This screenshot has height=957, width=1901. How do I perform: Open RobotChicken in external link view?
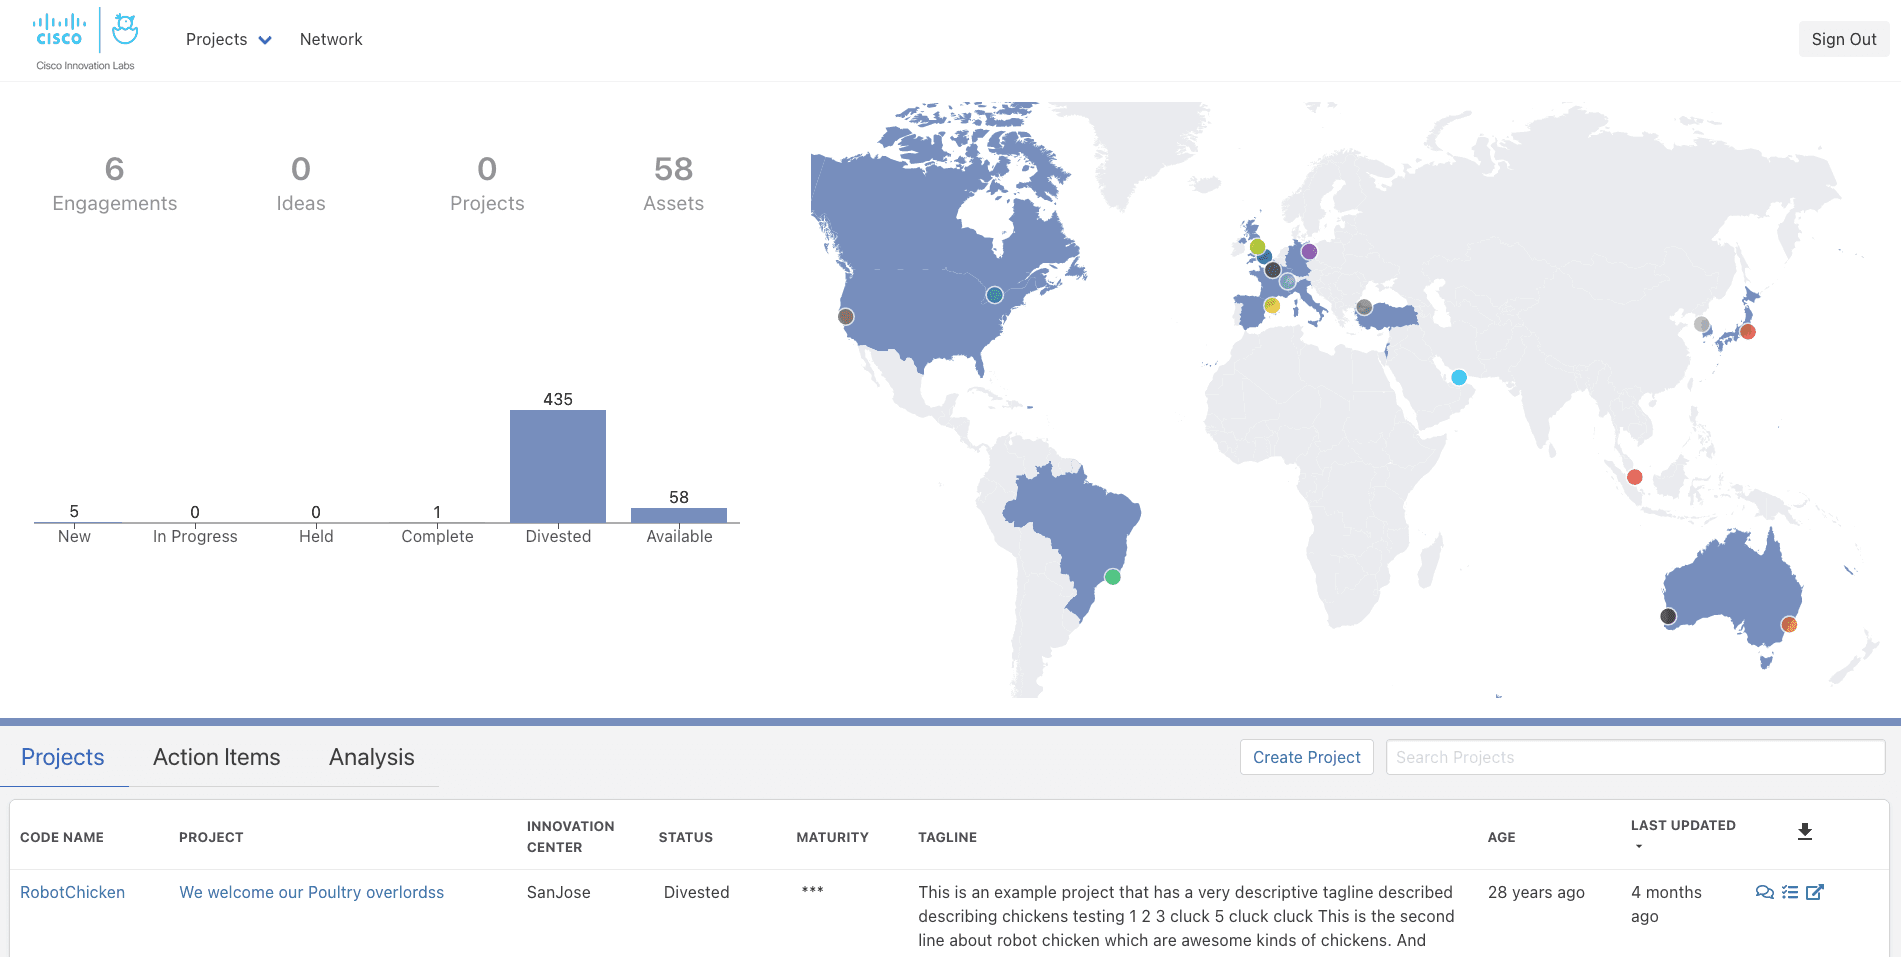pyautogui.click(x=1814, y=892)
